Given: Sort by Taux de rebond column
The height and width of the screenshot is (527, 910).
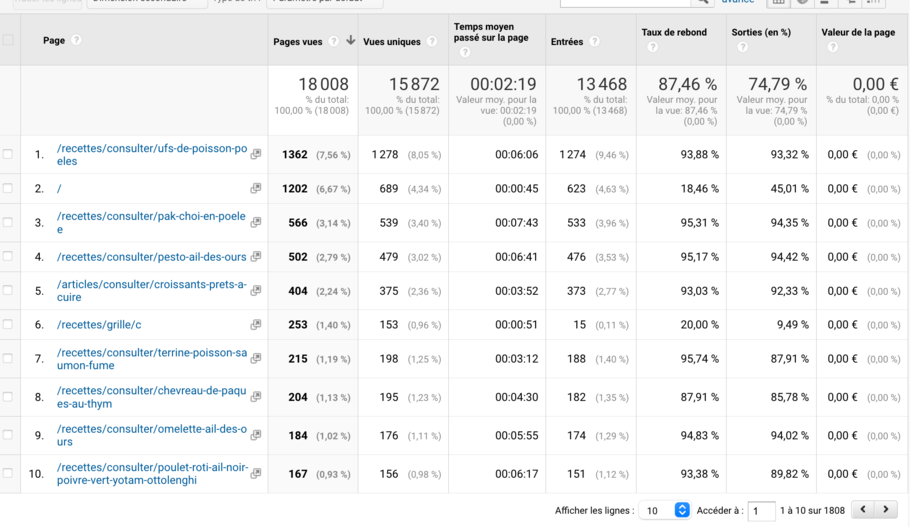Looking at the screenshot, I should (673, 33).
